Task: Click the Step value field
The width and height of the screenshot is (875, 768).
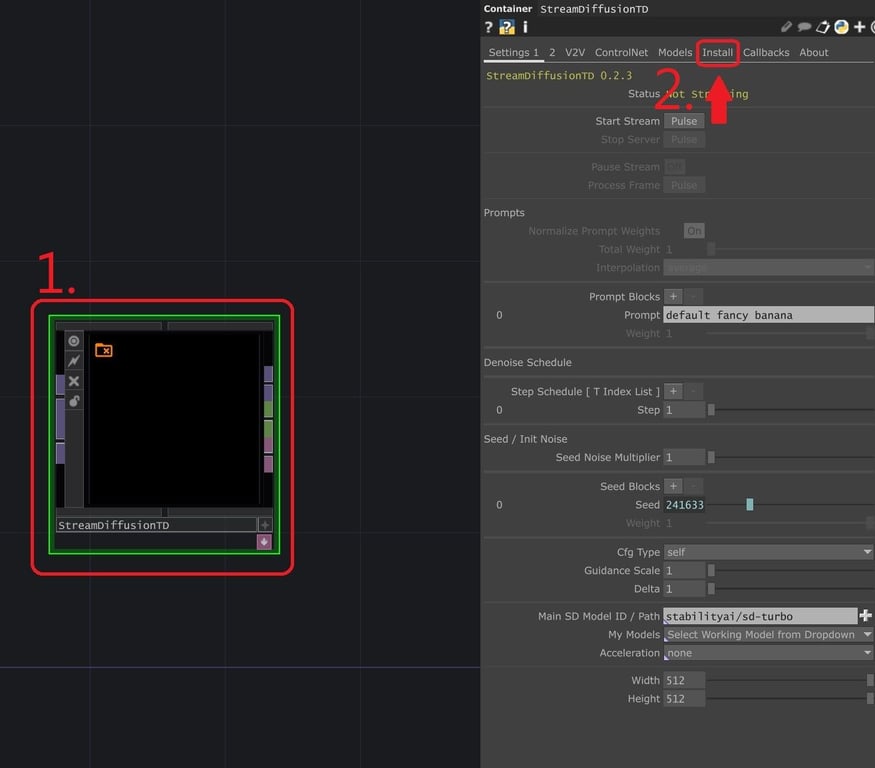Action: coord(684,410)
